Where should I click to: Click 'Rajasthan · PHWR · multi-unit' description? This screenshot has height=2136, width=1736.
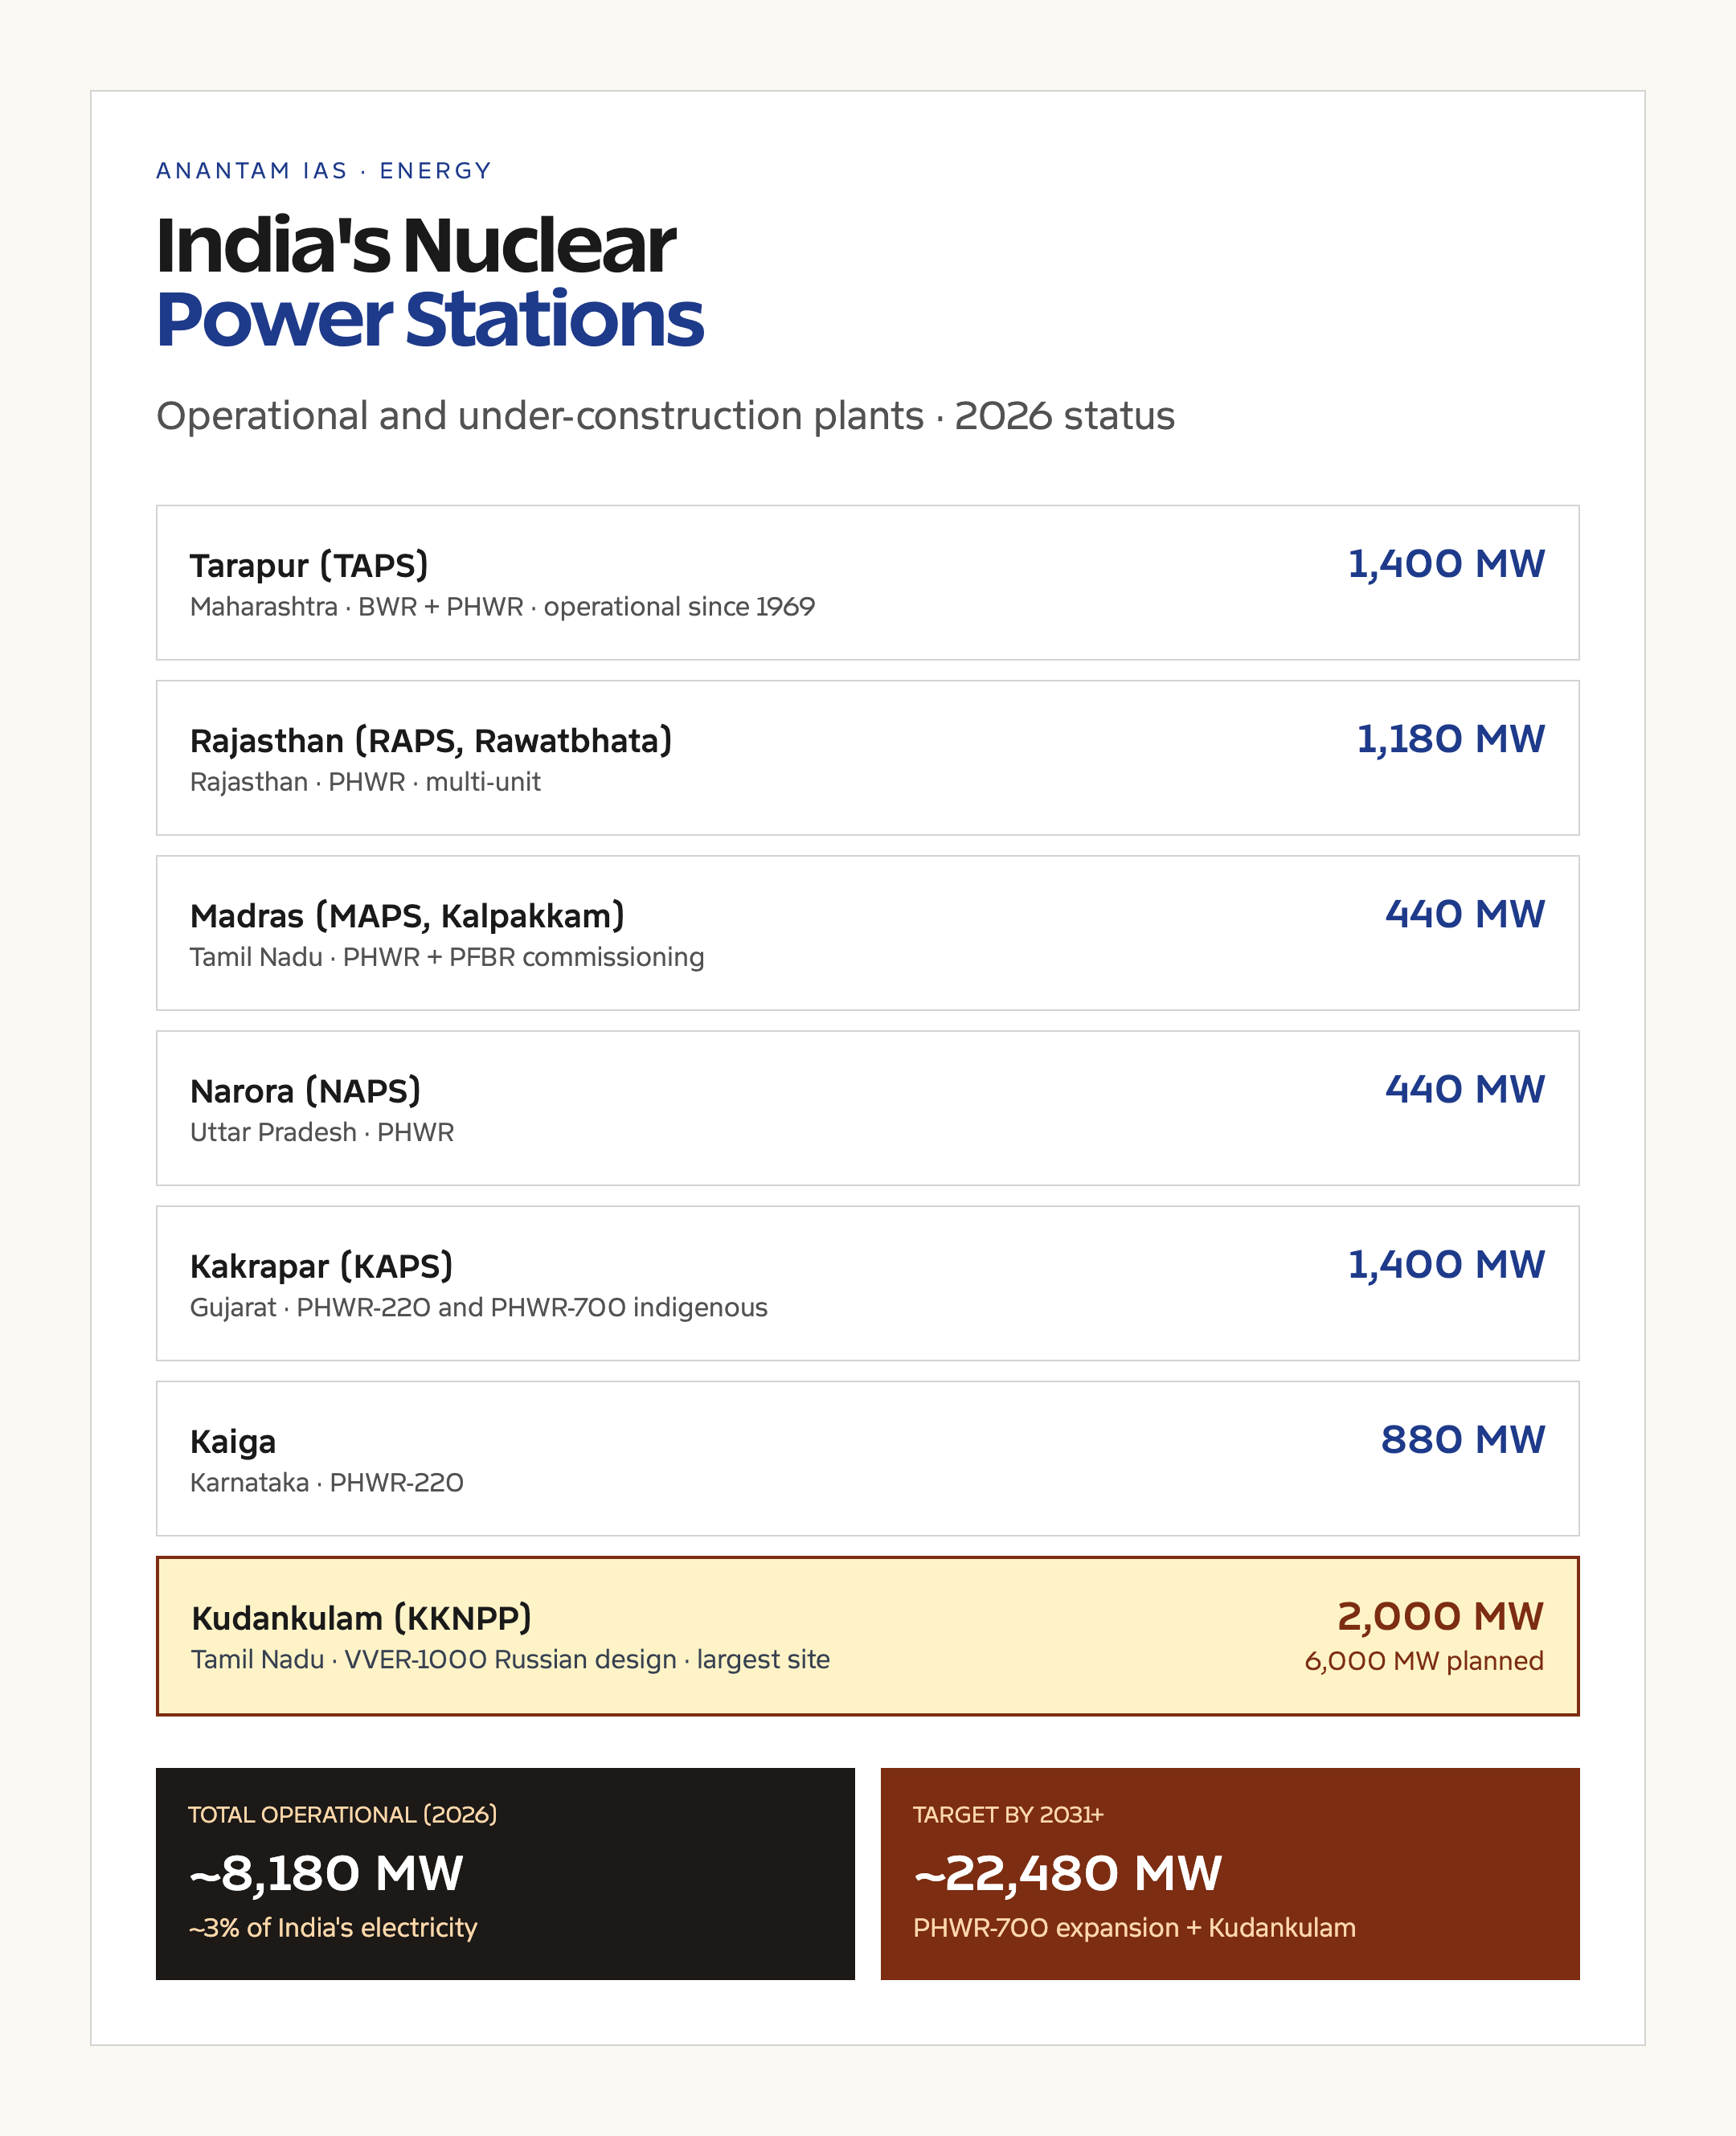[365, 782]
